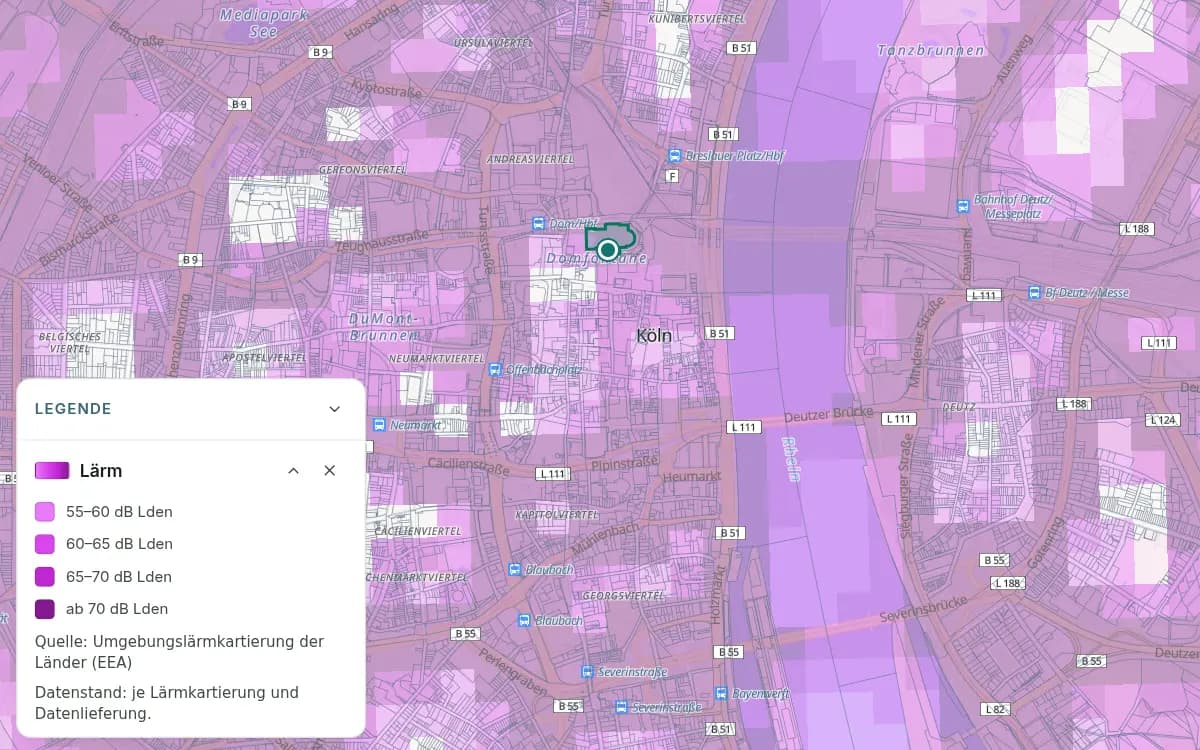The width and height of the screenshot is (1200, 750).
Task: Click the Köln city label
Action: click(654, 337)
